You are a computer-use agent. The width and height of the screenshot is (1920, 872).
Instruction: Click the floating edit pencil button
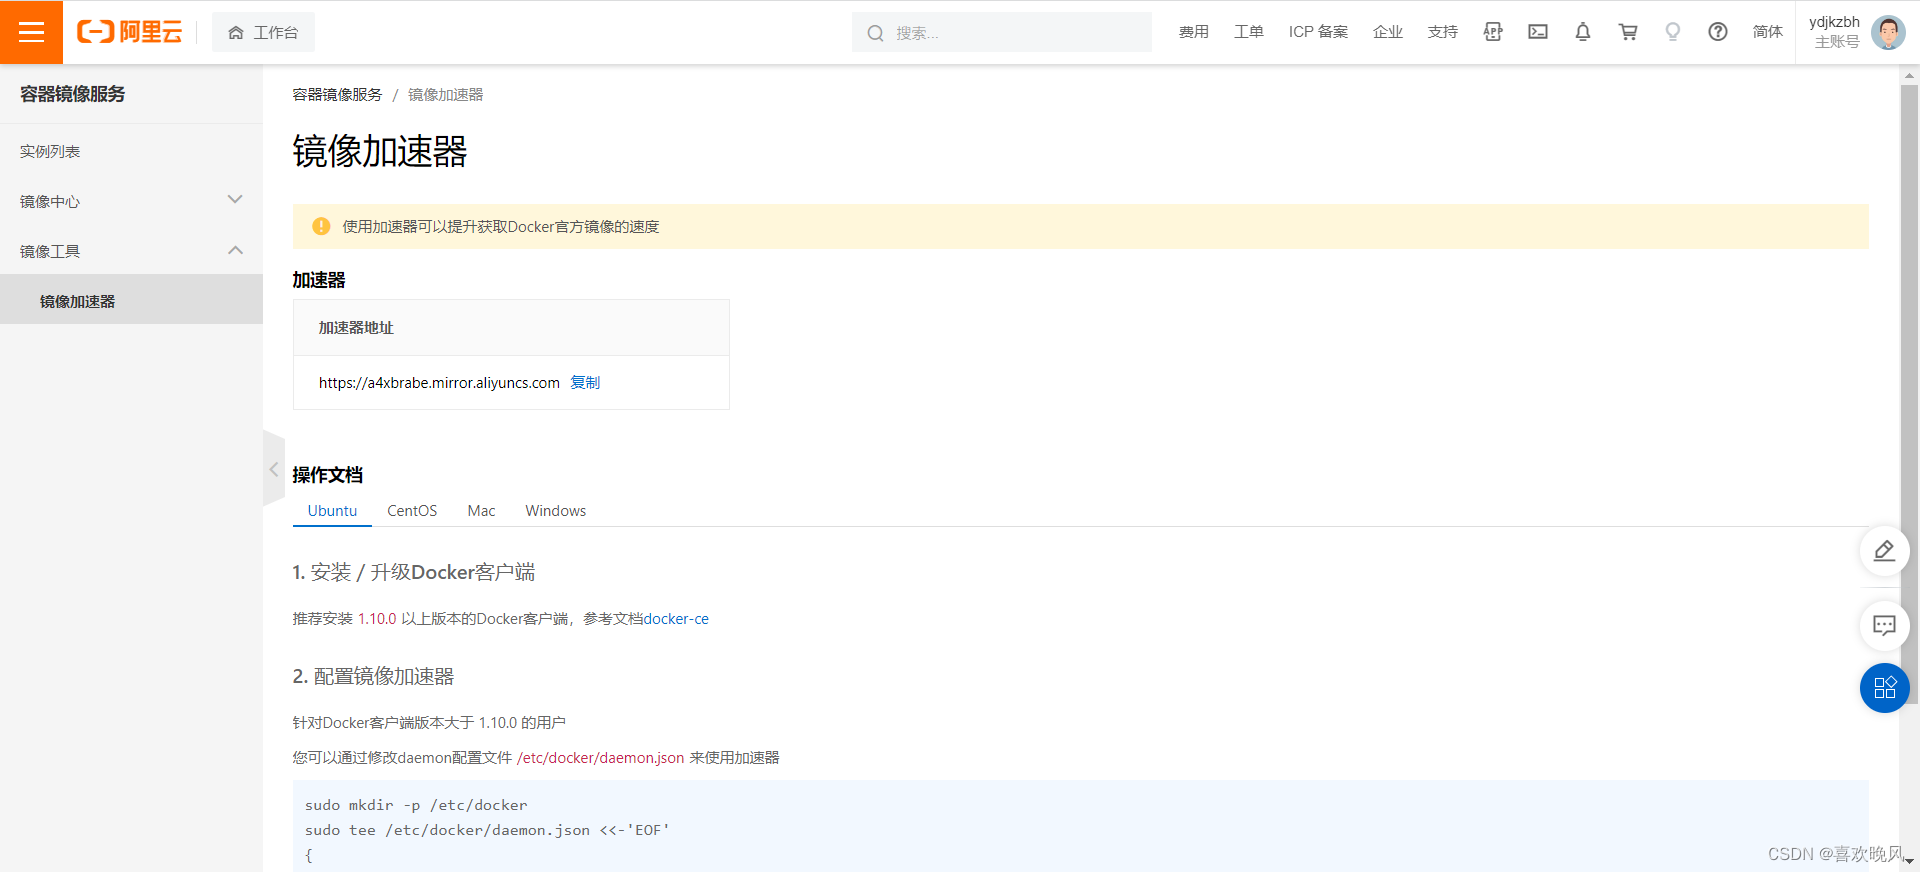[x=1884, y=551]
